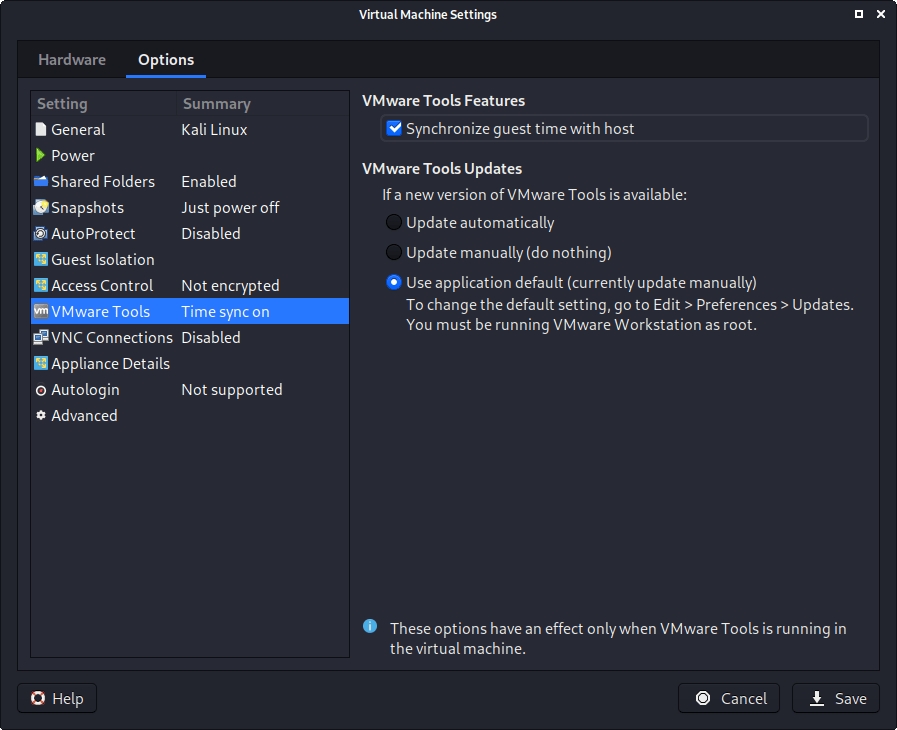This screenshot has width=897, height=730.
Task: Select the Autologin row in settings list
Action: coord(85,390)
